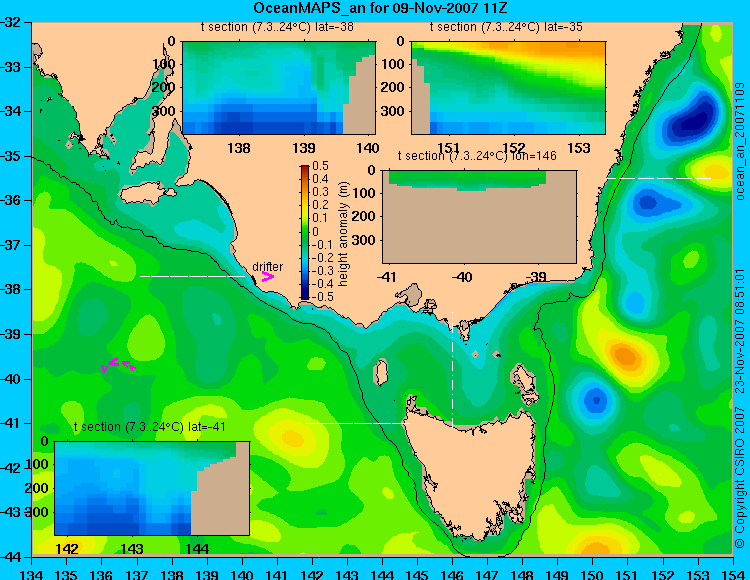Click Kangaroo Island on the map

146,194
